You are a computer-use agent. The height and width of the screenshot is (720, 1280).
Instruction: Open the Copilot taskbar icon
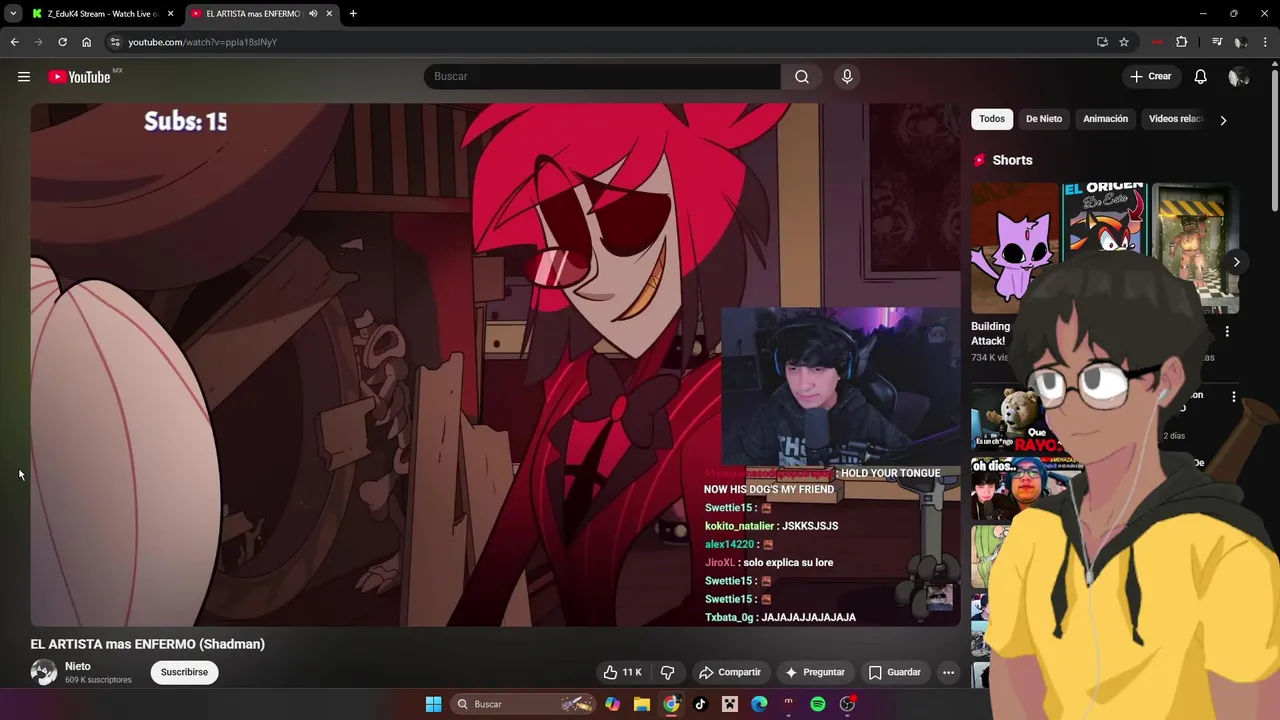coord(612,704)
